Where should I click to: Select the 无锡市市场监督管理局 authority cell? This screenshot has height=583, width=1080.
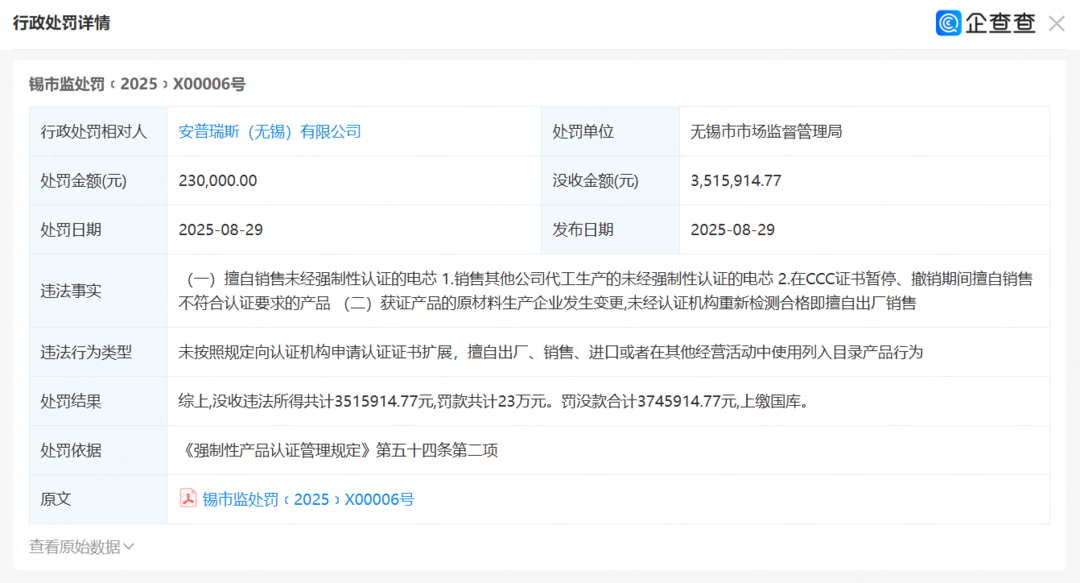tap(766, 131)
